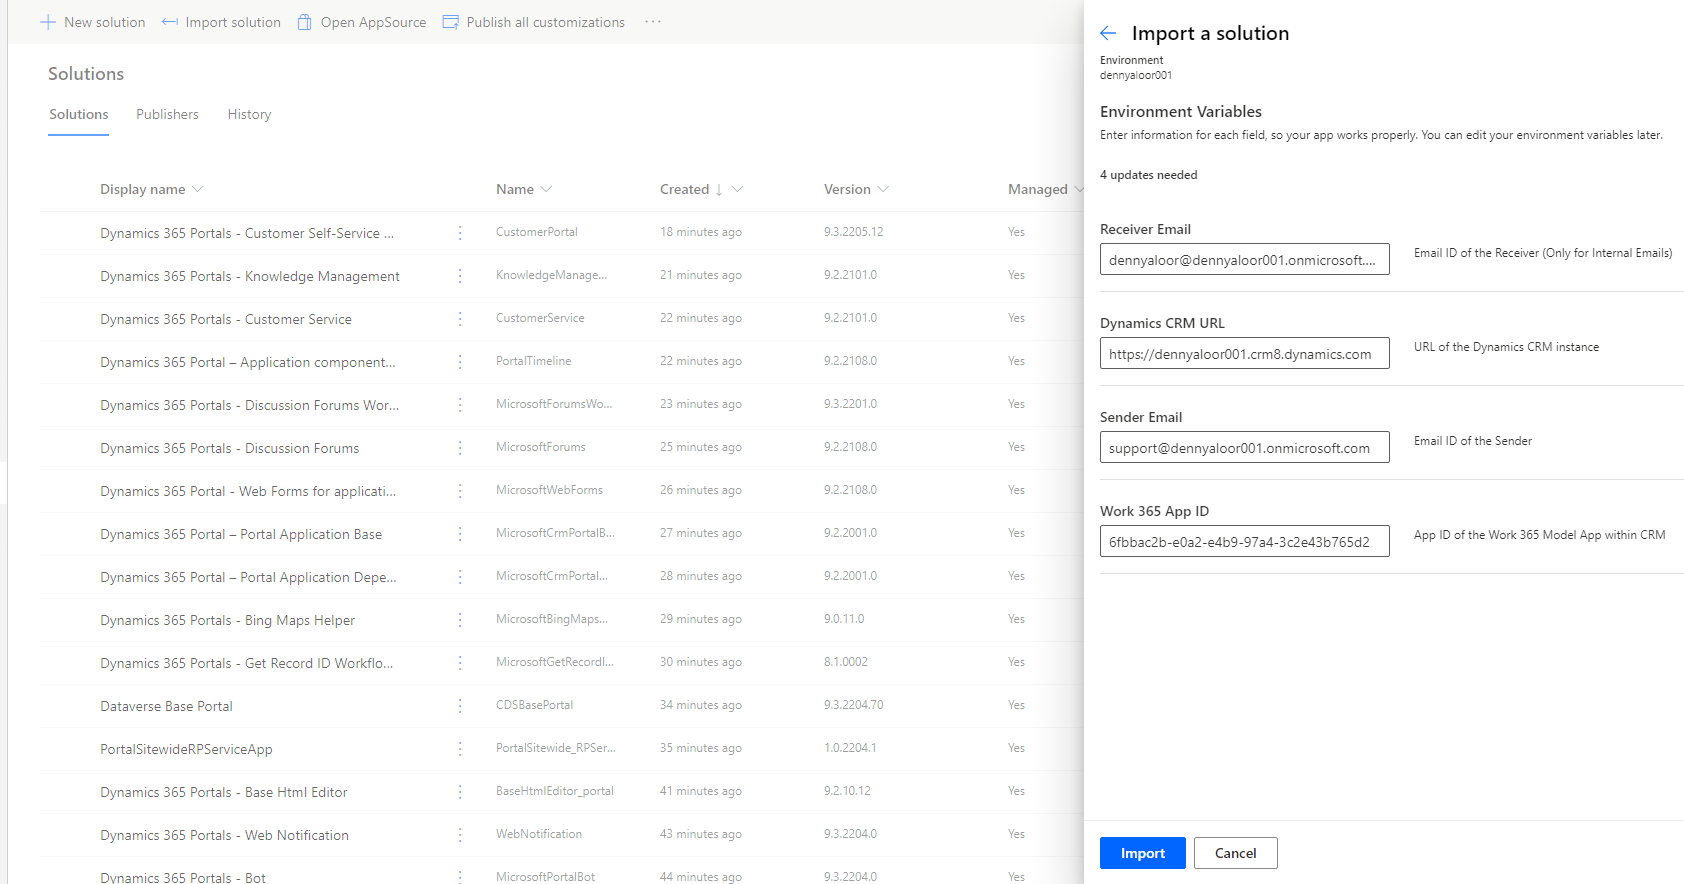Click the Work 365 App ID input field
This screenshot has width=1684, height=884.
[x=1245, y=541]
